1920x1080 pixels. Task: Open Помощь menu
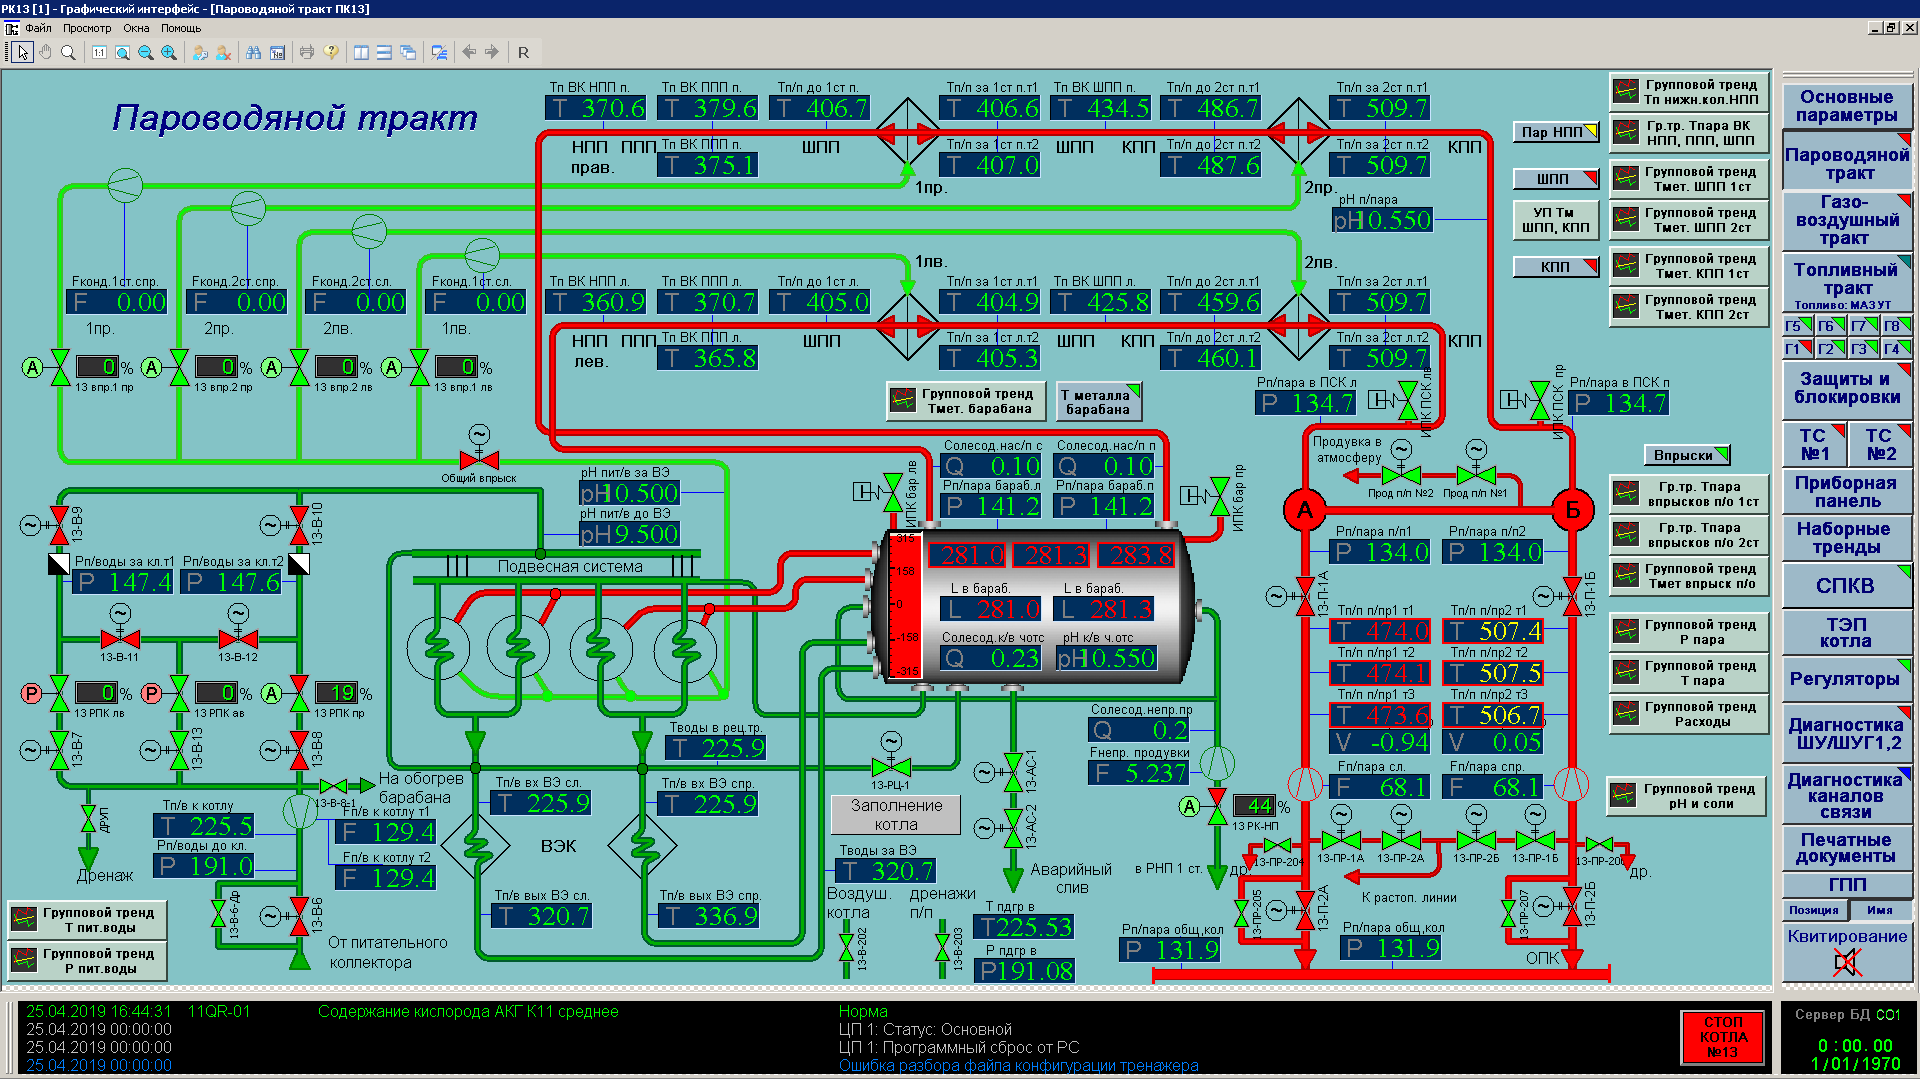pos(181,28)
